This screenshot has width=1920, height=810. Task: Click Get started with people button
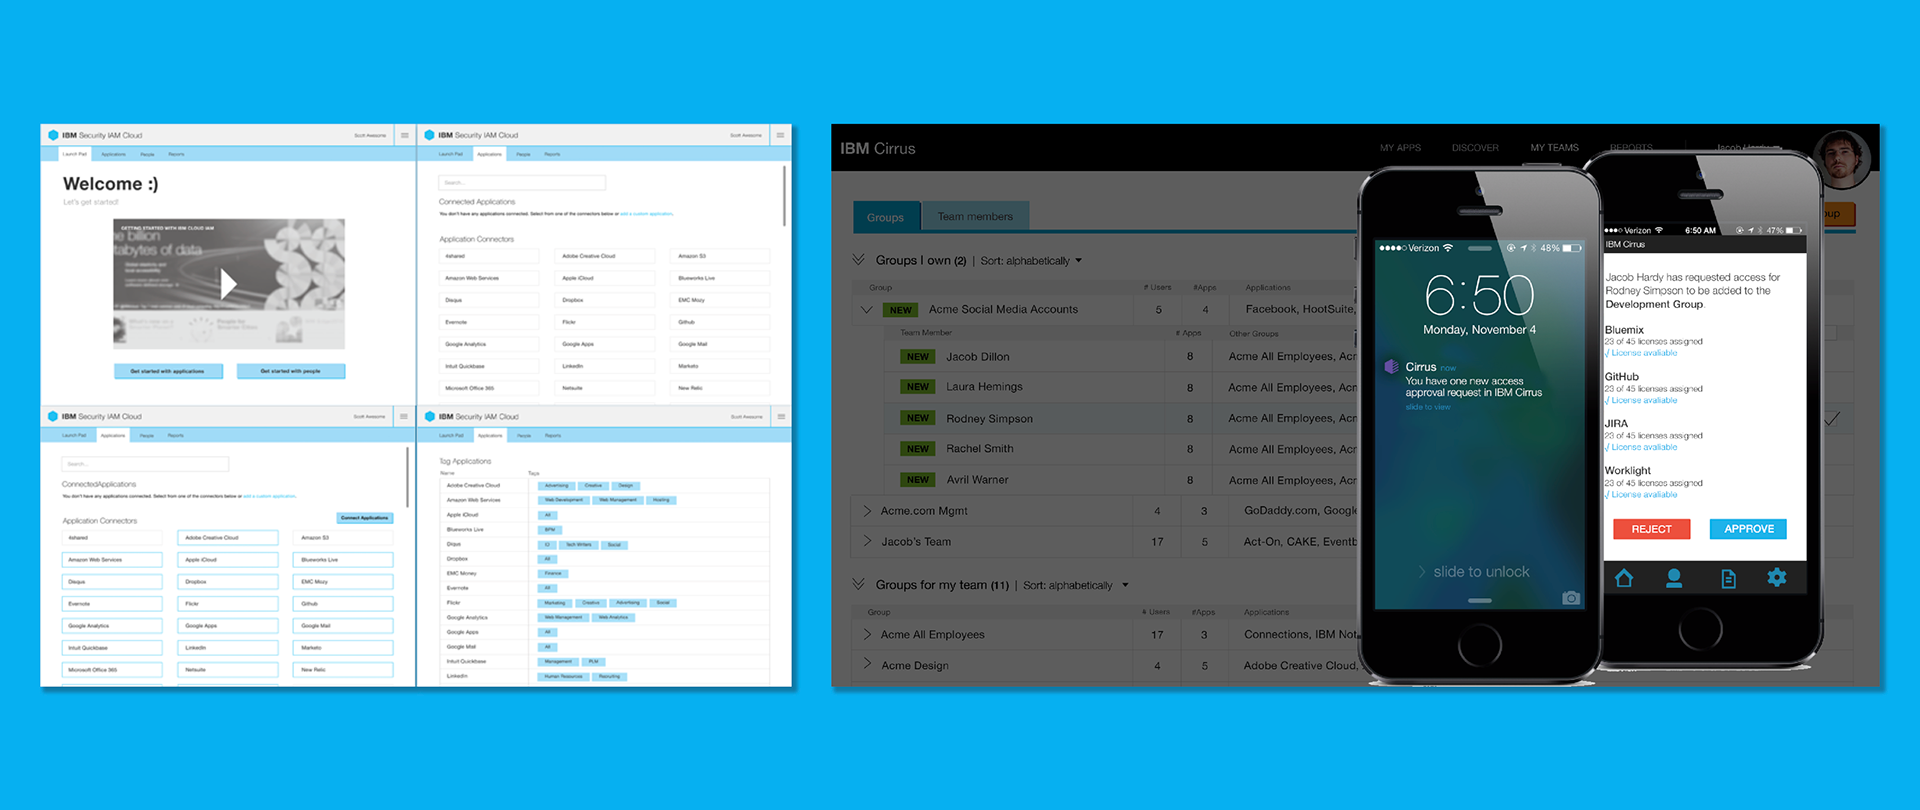coord(291,371)
